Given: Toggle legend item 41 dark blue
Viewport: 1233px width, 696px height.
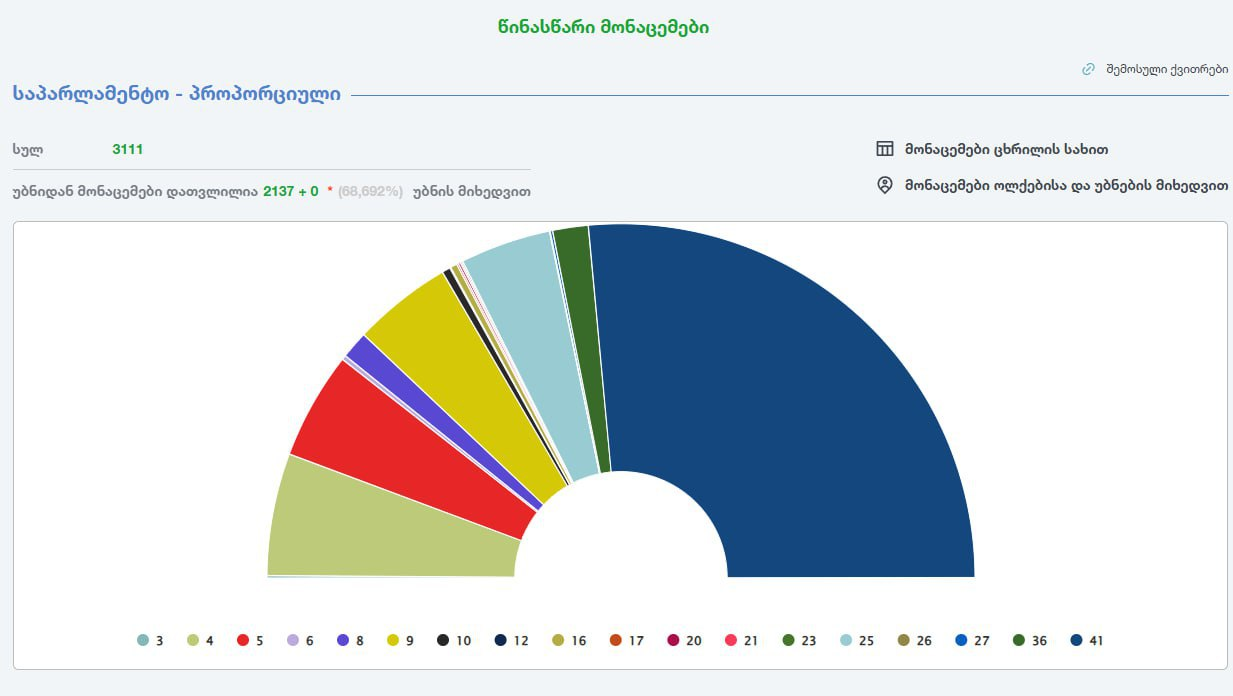Looking at the screenshot, I should coord(1086,640).
